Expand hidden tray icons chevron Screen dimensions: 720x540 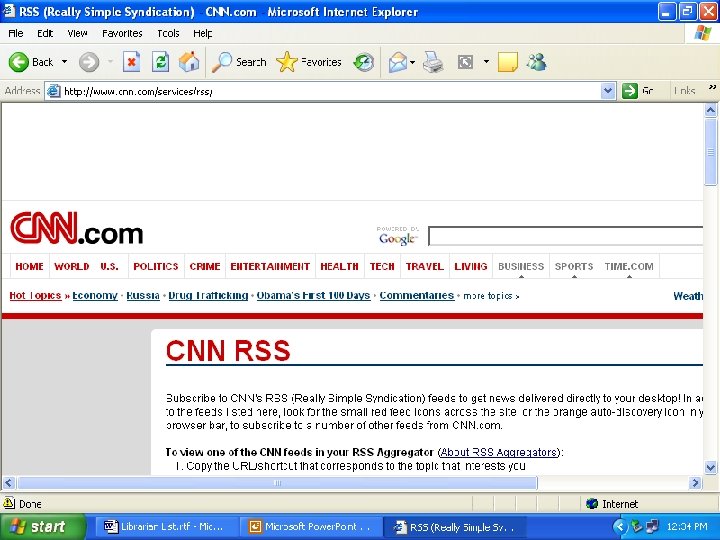click(620, 526)
